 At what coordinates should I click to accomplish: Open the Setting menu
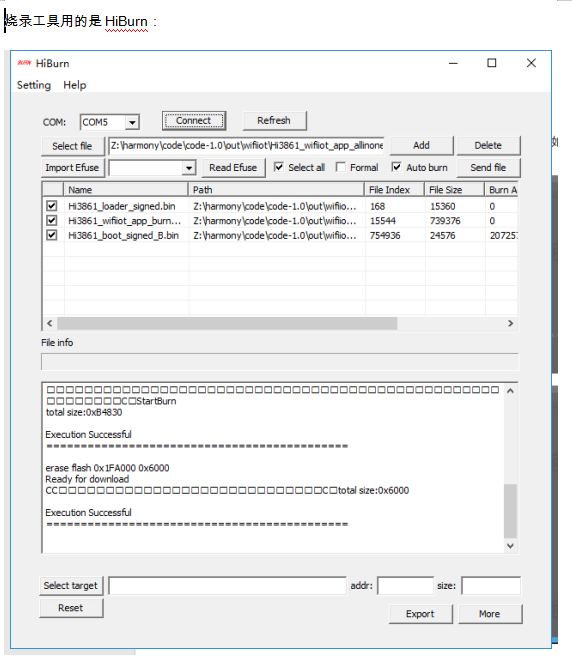[34, 85]
